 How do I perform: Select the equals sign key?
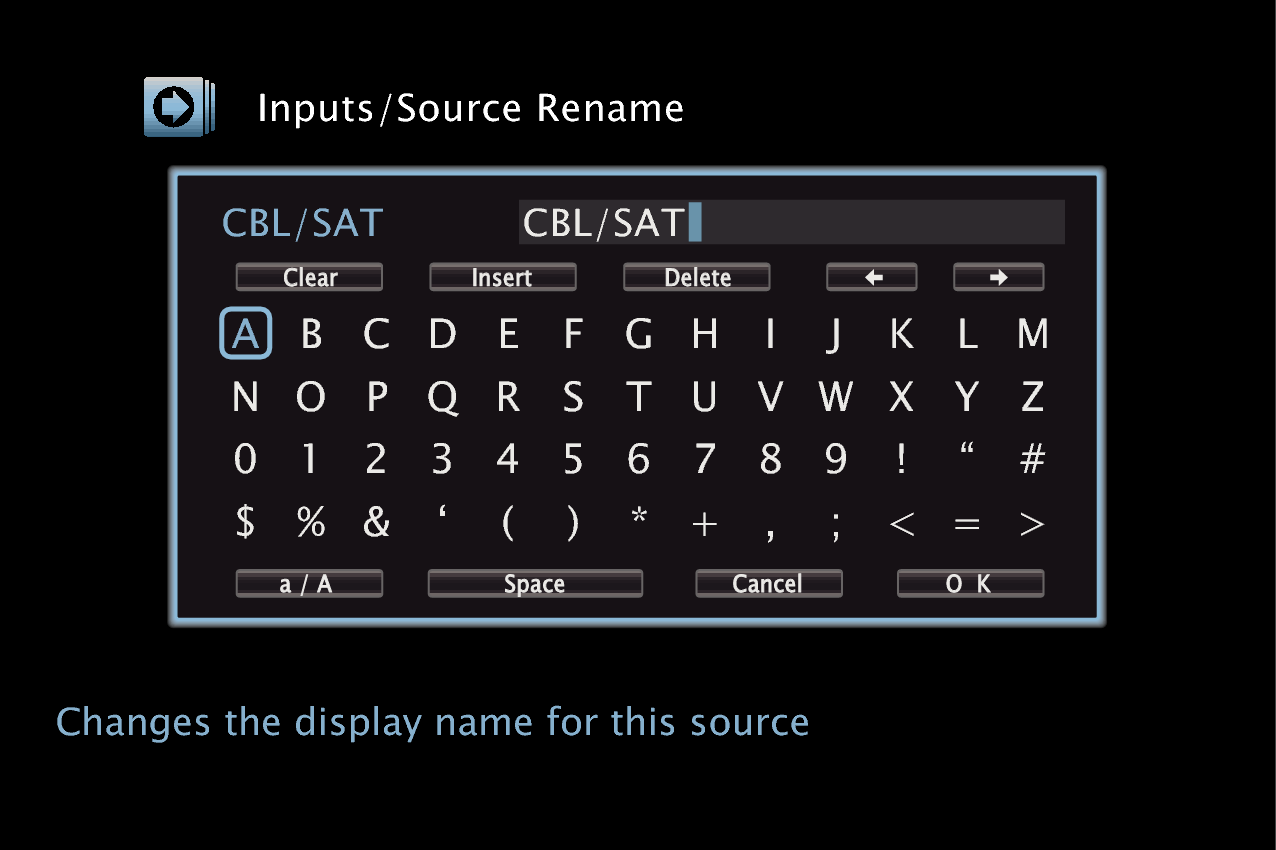click(x=966, y=523)
